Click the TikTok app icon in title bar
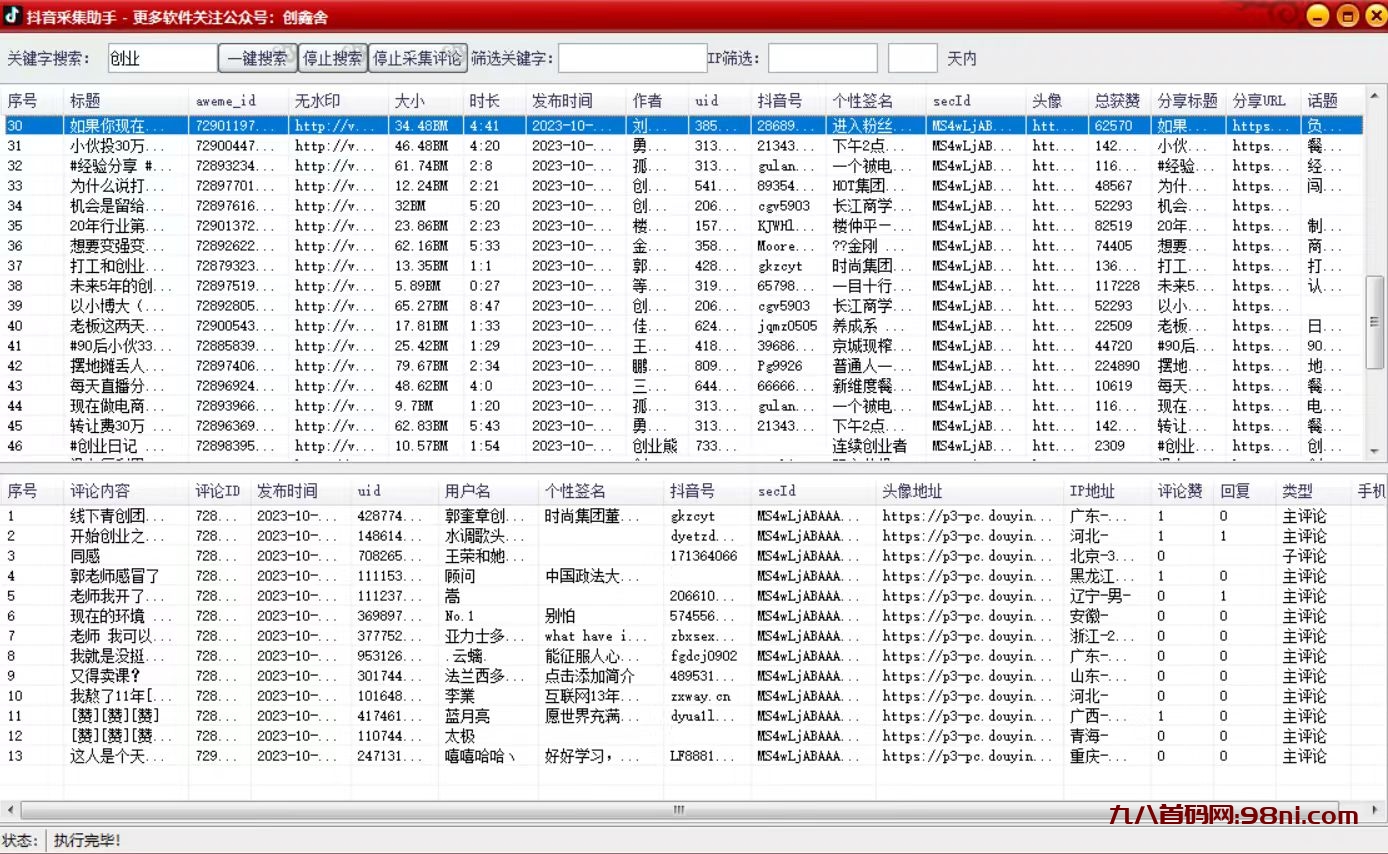The width and height of the screenshot is (1388, 854). (x=12, y=15)
